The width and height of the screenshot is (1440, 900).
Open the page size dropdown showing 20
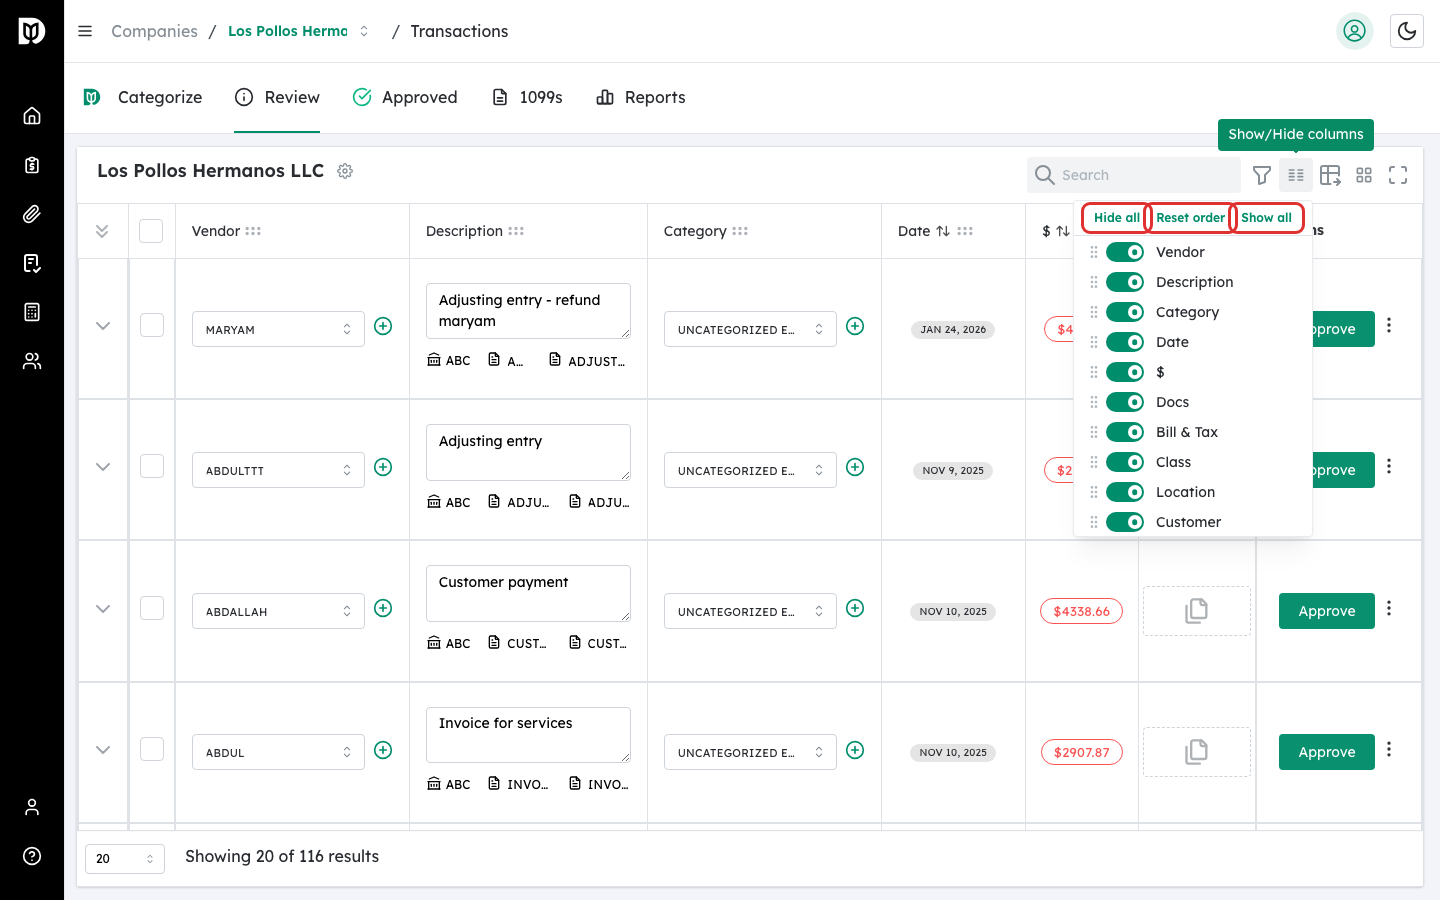coord(124,858)
